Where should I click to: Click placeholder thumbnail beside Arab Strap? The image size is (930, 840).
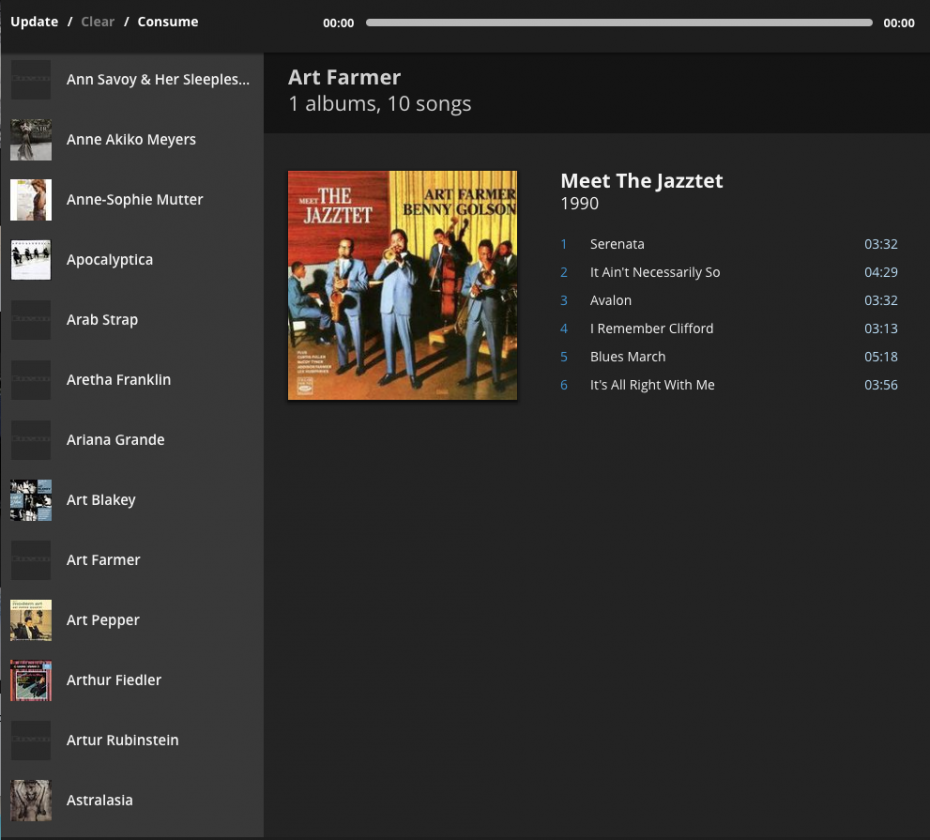(x=31, y=319)
